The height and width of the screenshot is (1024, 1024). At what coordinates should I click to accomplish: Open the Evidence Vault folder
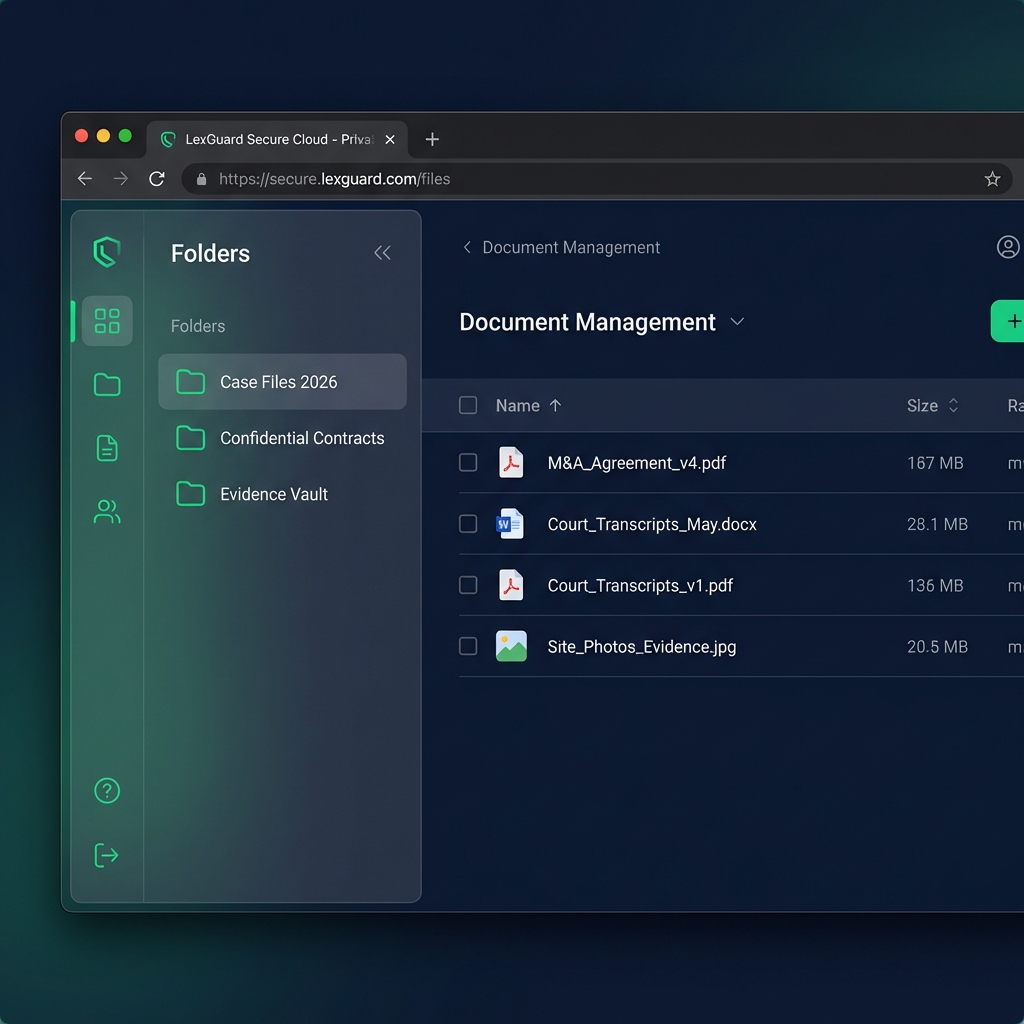pos(273,494)
